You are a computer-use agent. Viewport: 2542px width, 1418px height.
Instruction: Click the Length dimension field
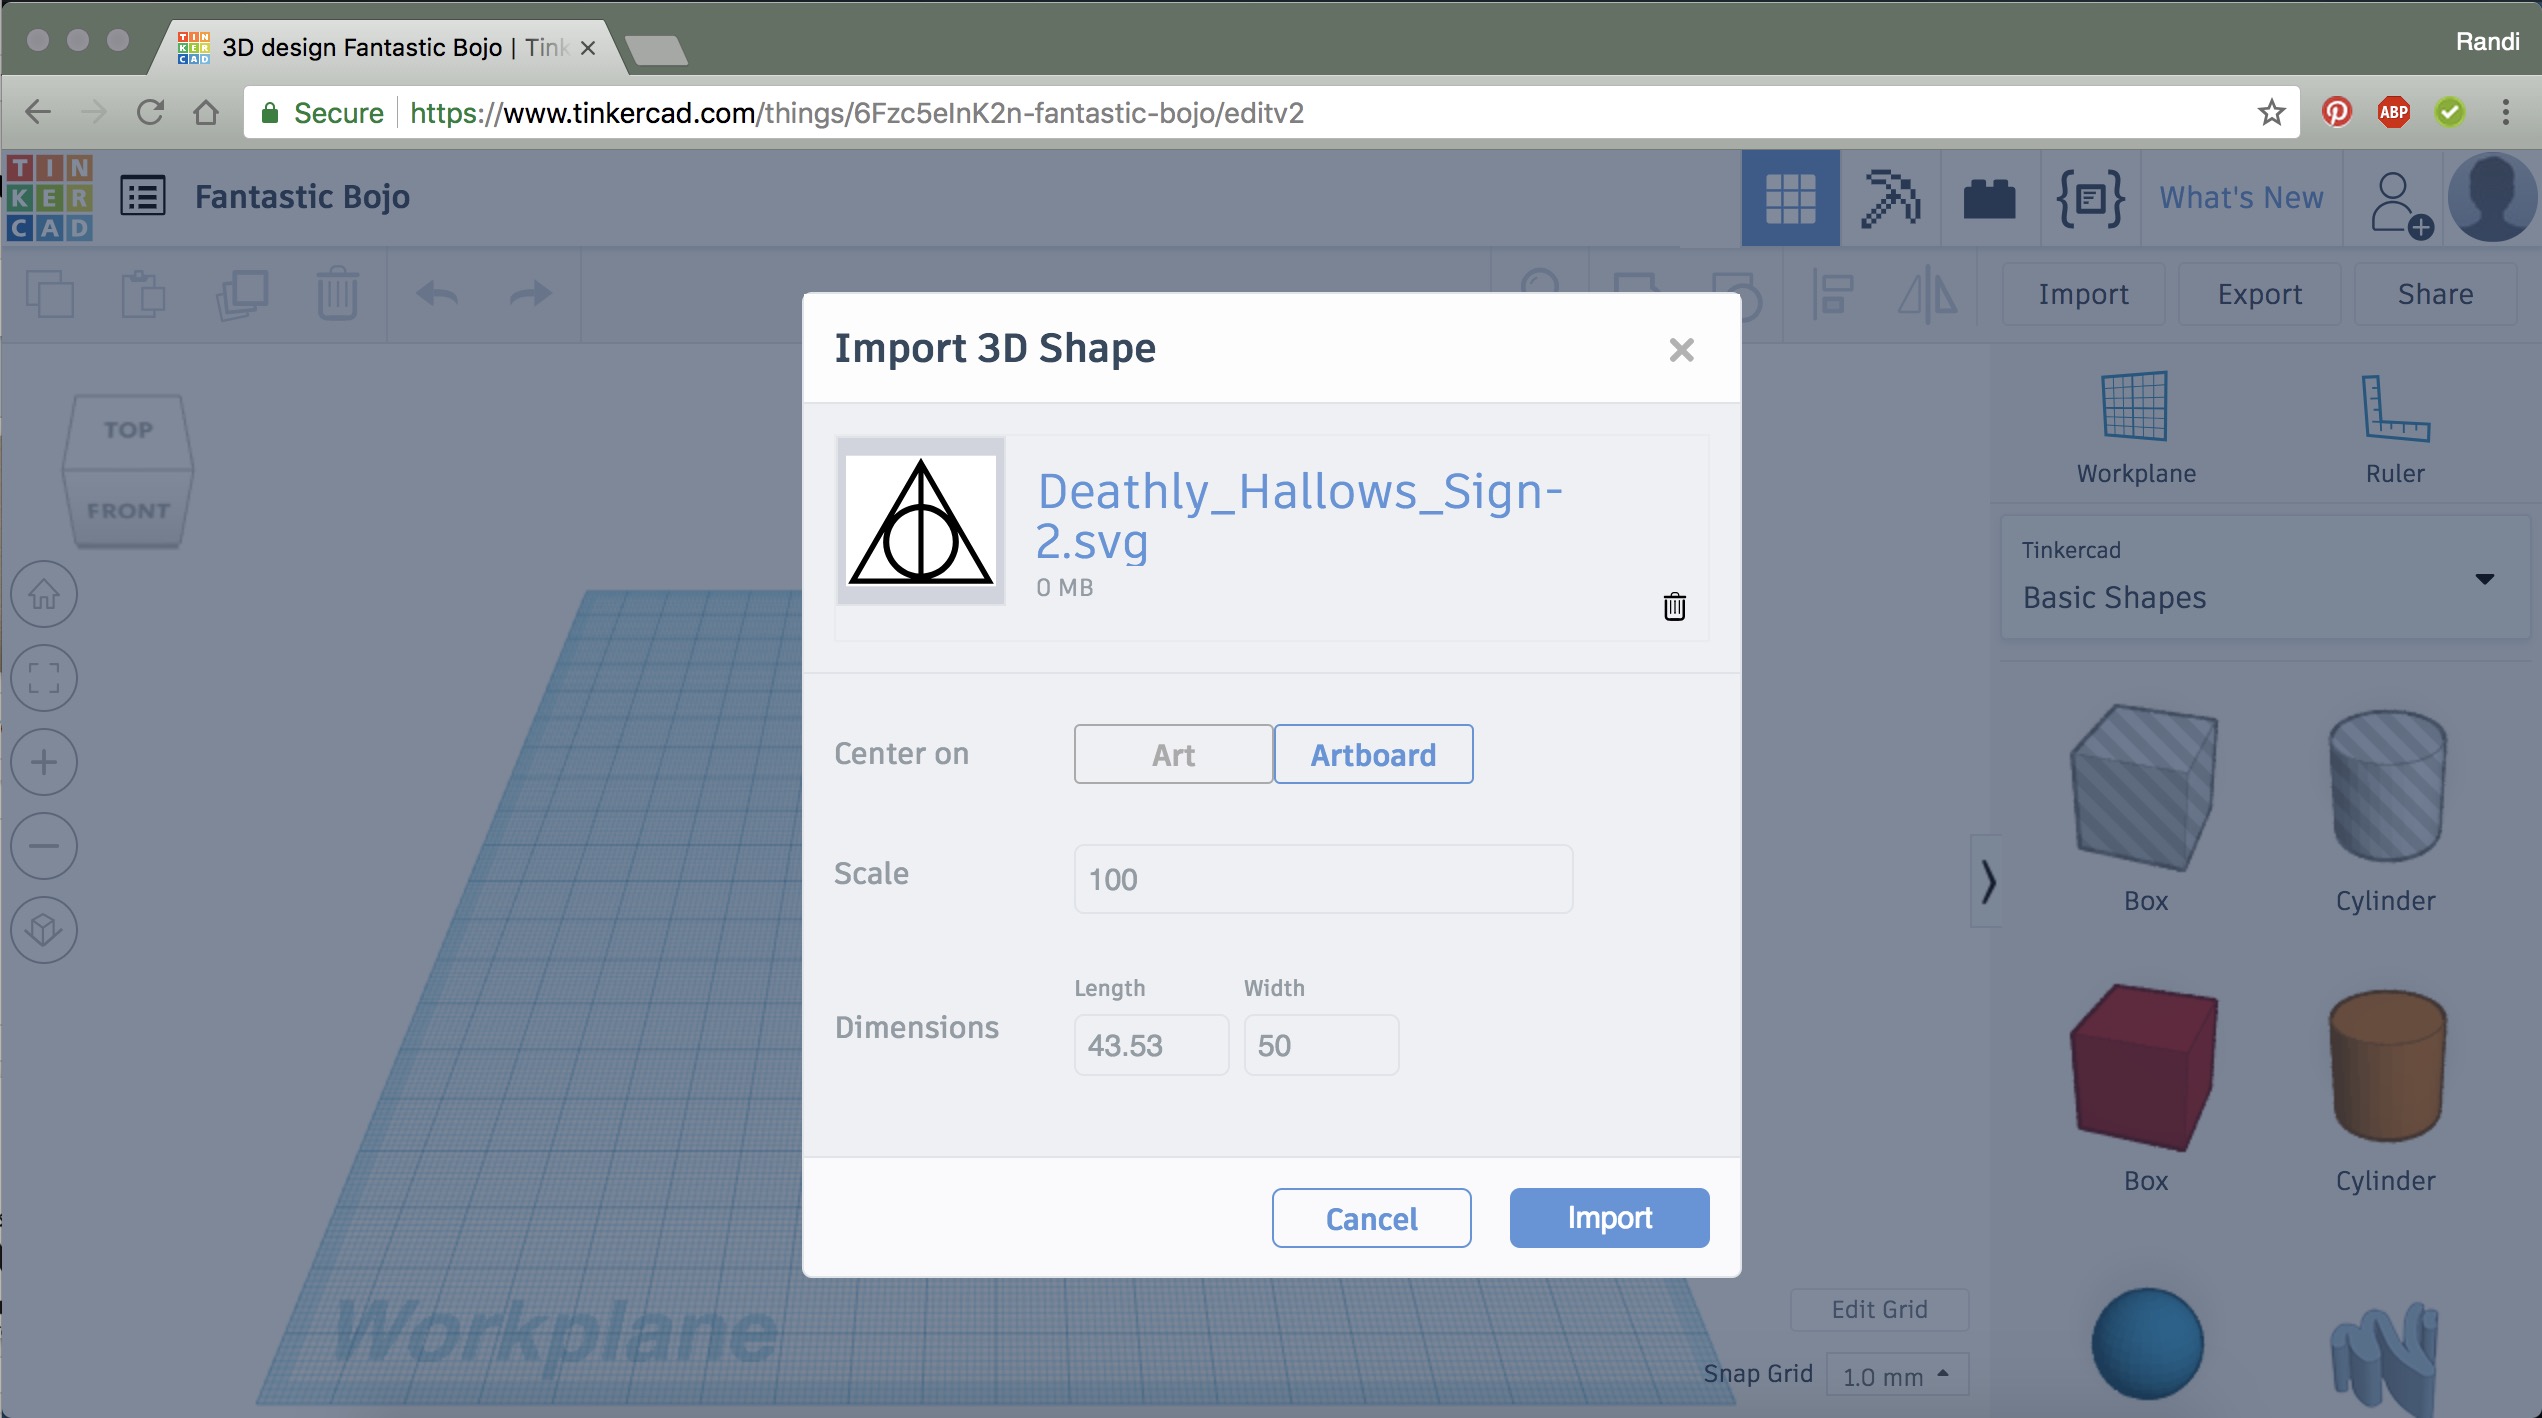coord(1151,1045)
